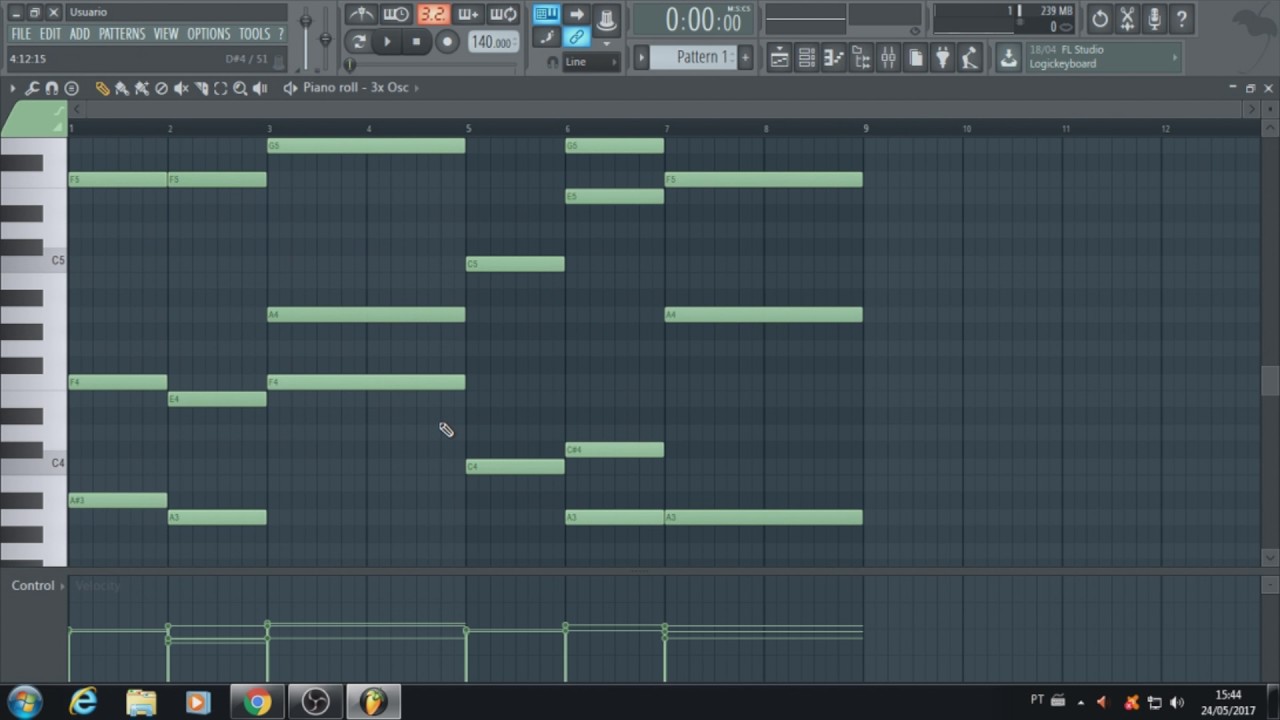Viewport: 1280px width, 720px height.
Task: Stop playback with the Stop button
Action: (x=417, y=42)
